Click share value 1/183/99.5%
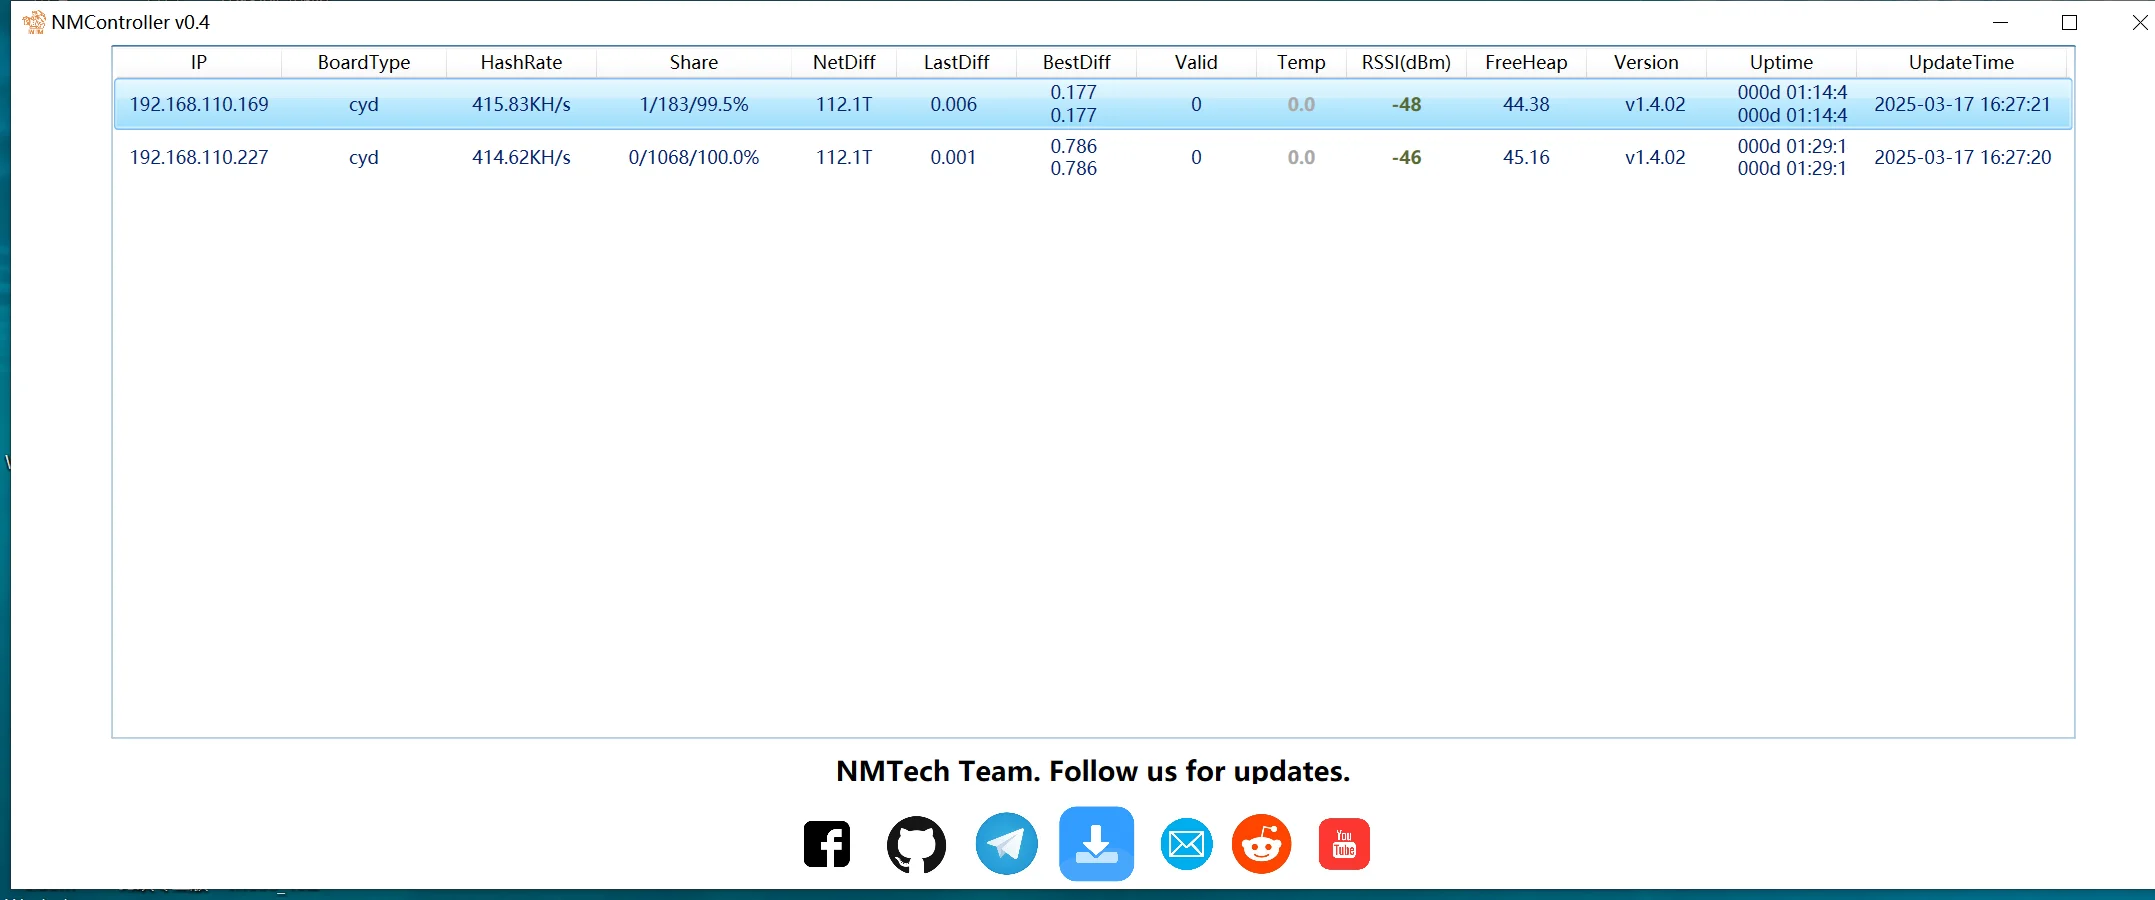The height and width of the screenshot is (900, 2155). click(694, 104)
